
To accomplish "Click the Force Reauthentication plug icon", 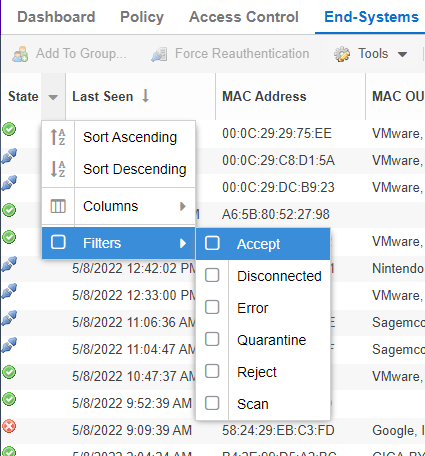I will pos(159,54).
